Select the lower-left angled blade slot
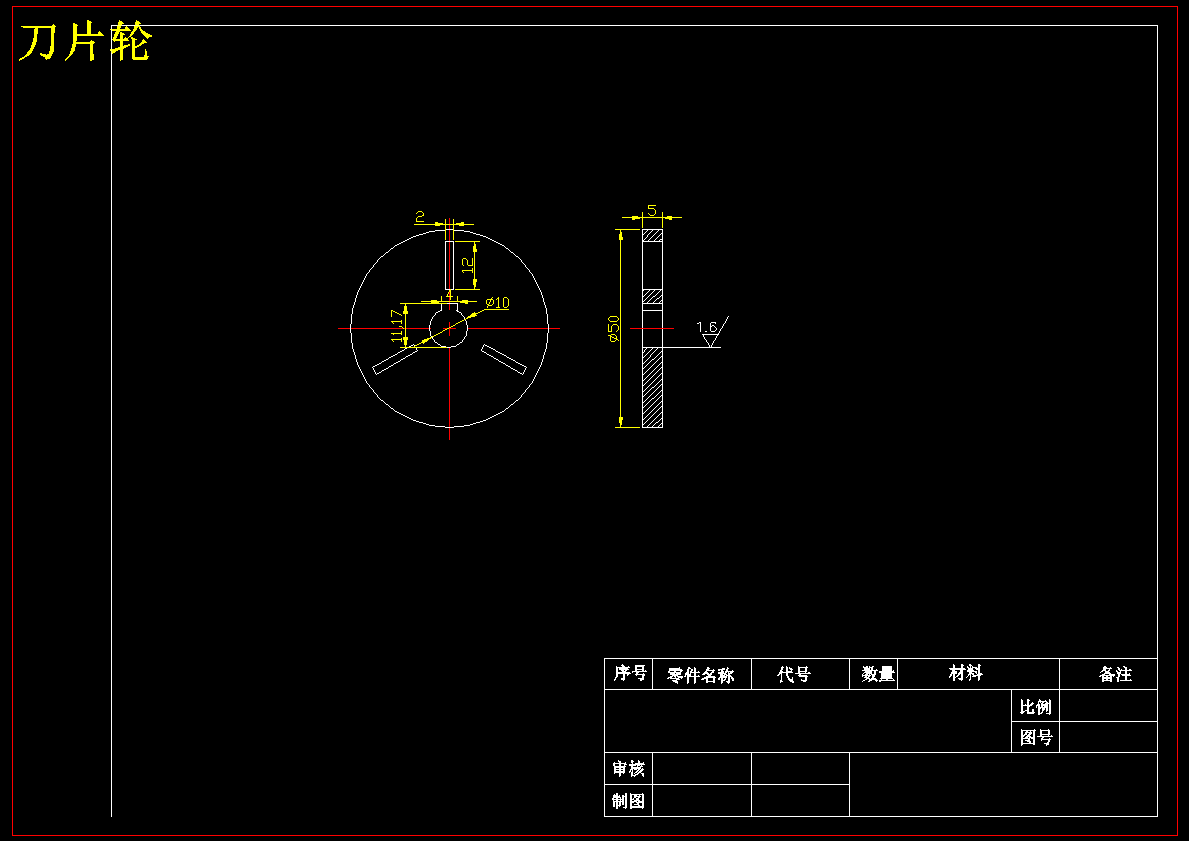This screenshot has width=1189, height=841. coord(395,360)
